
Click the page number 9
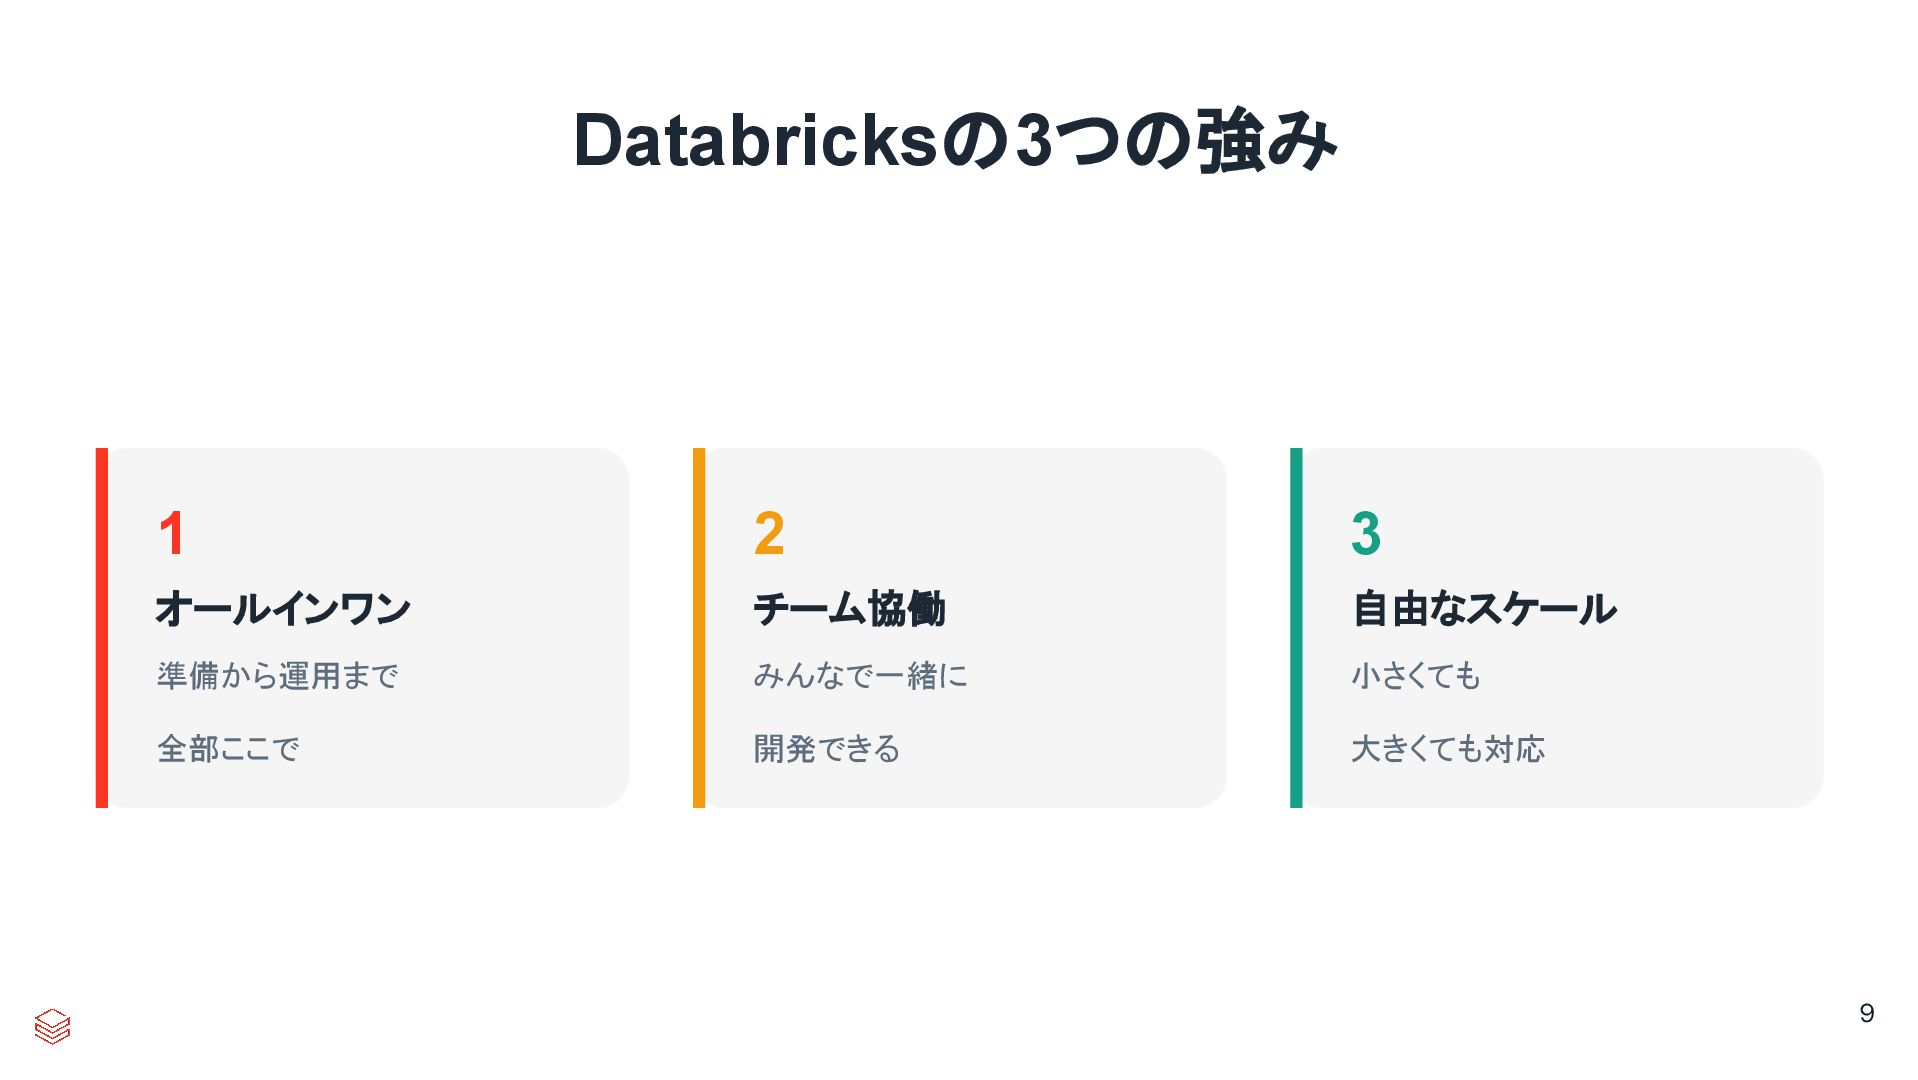(x=1866, y=1013)
